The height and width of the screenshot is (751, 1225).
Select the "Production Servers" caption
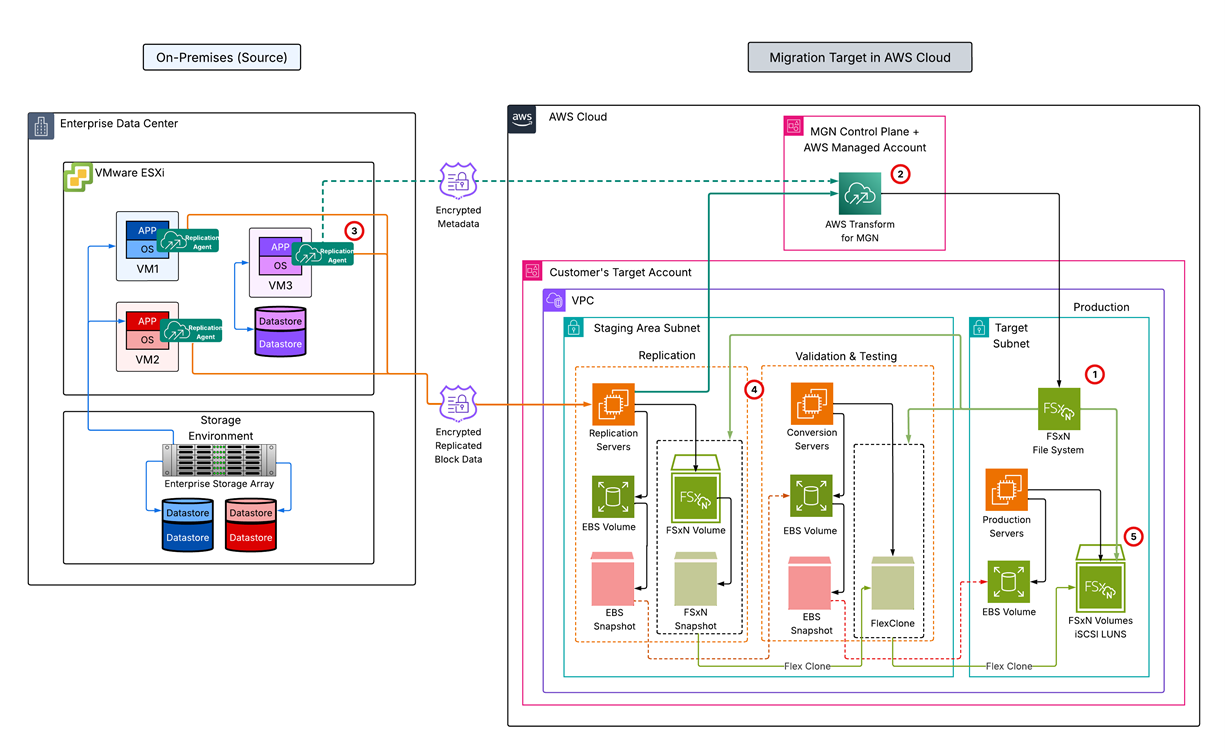[1006, 526]
